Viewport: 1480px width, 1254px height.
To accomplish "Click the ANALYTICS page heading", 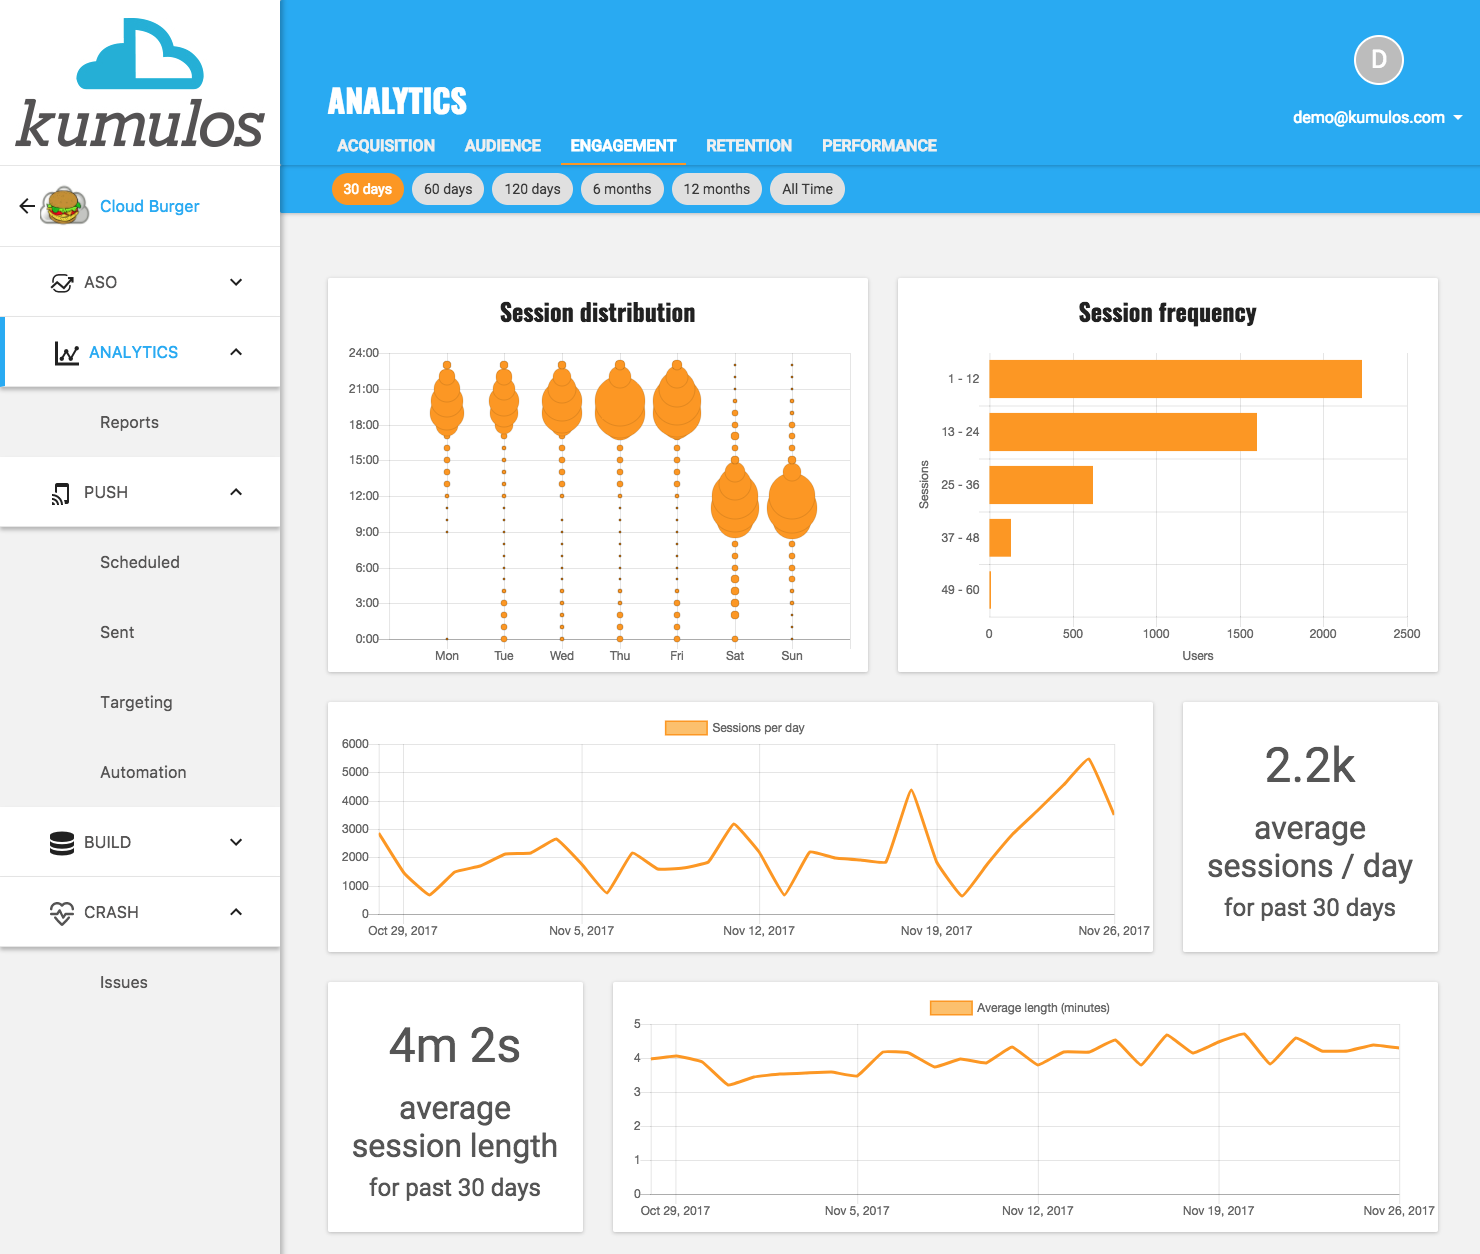I will coord(397,101).
